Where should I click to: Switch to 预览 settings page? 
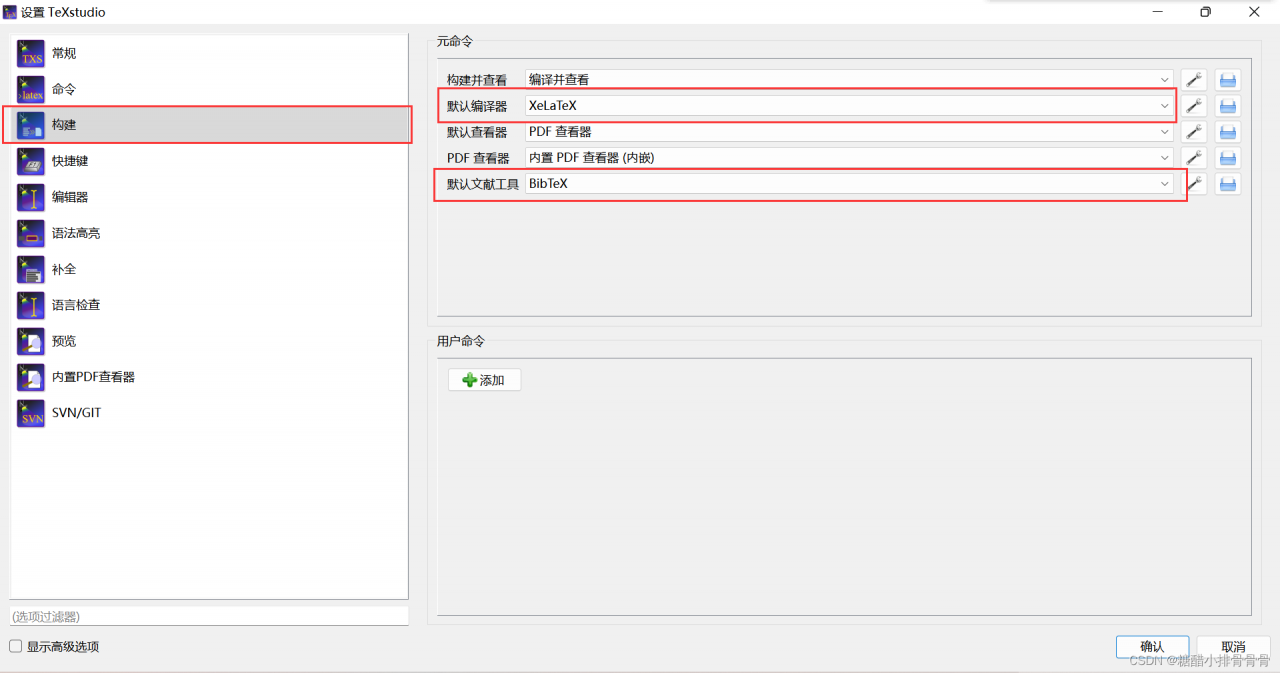click(209, 341)
